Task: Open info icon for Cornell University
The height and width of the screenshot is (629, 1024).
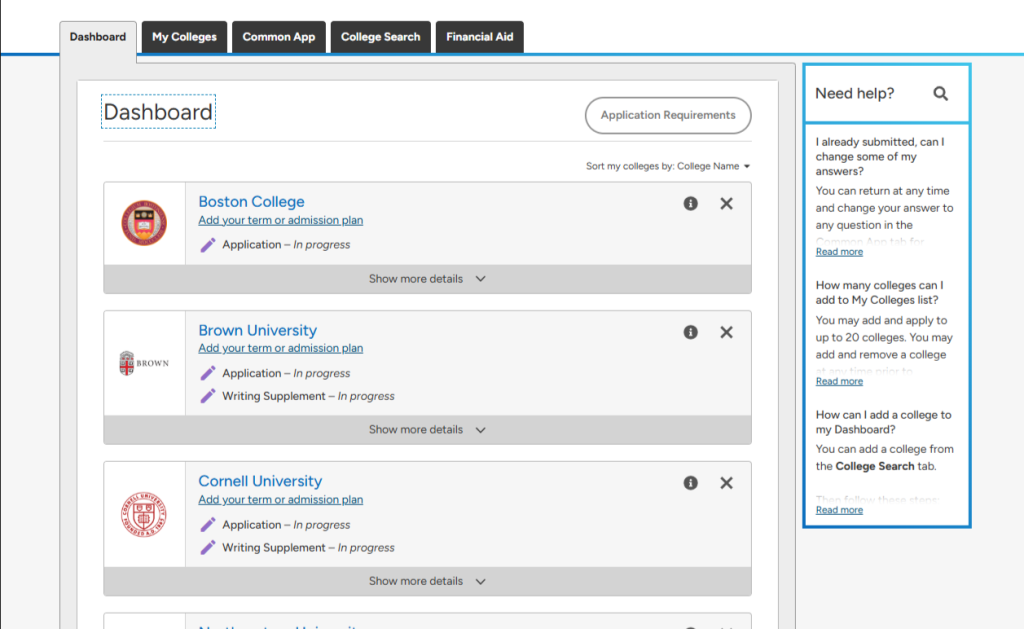Action: [690, 483]
